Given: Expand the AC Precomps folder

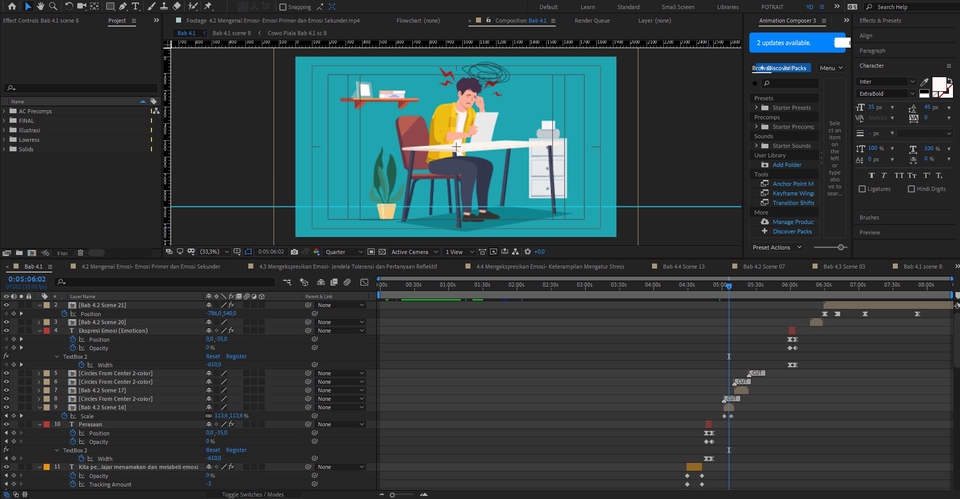Looking at the screenshot, I should pos(4,111).
